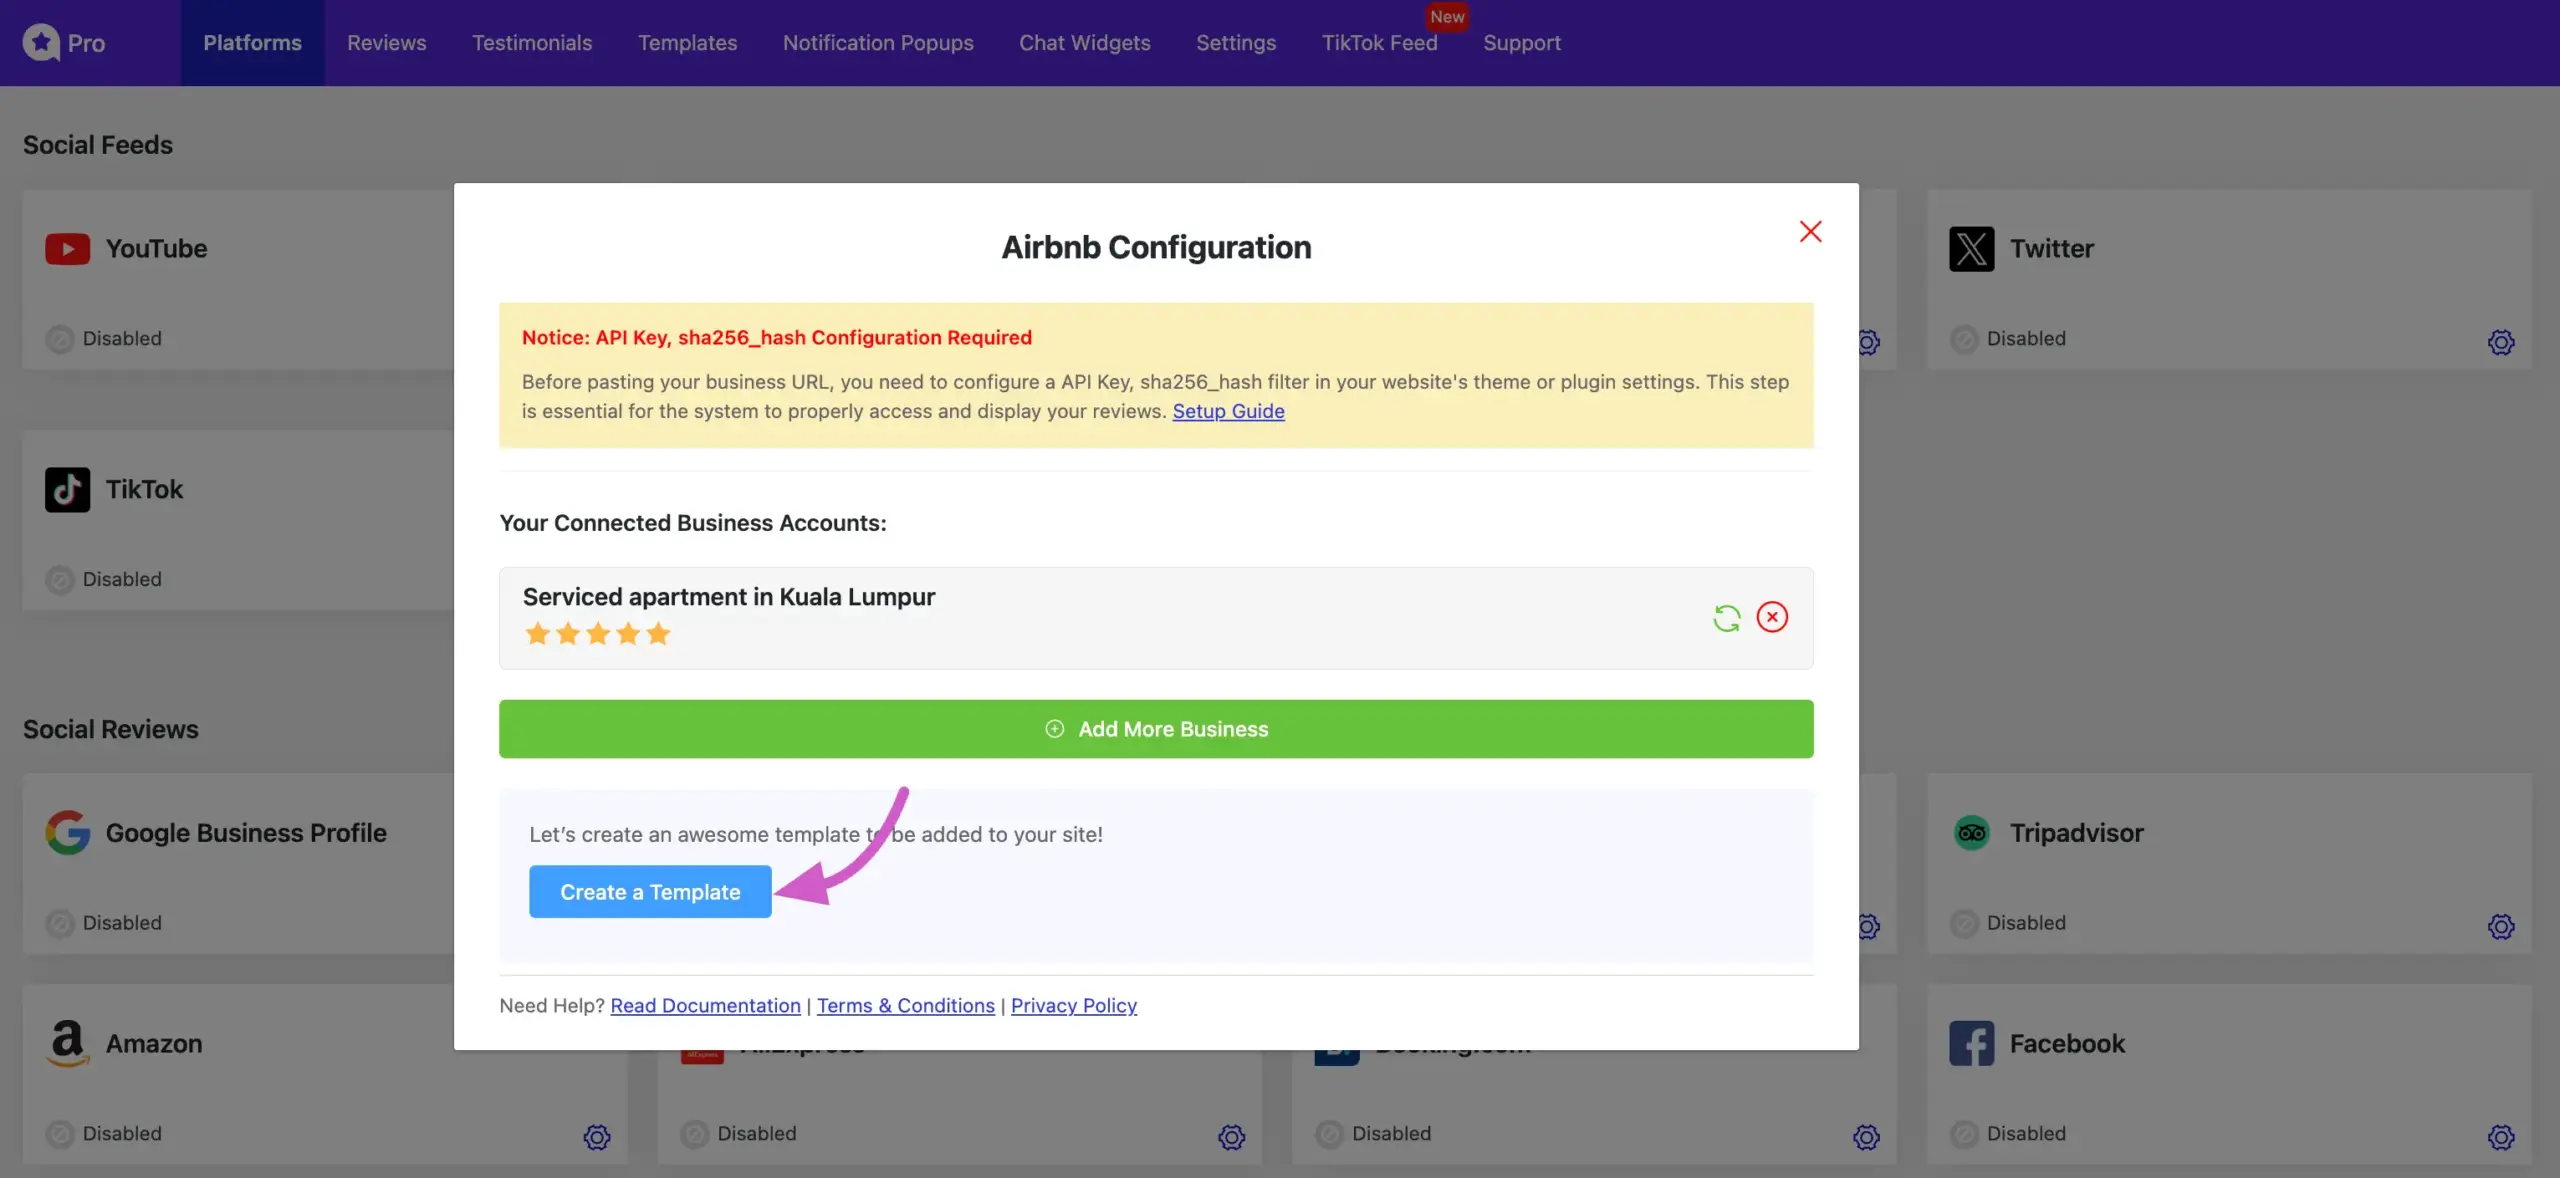Open Amazon settings gear icon

[x=597, y=1137]
